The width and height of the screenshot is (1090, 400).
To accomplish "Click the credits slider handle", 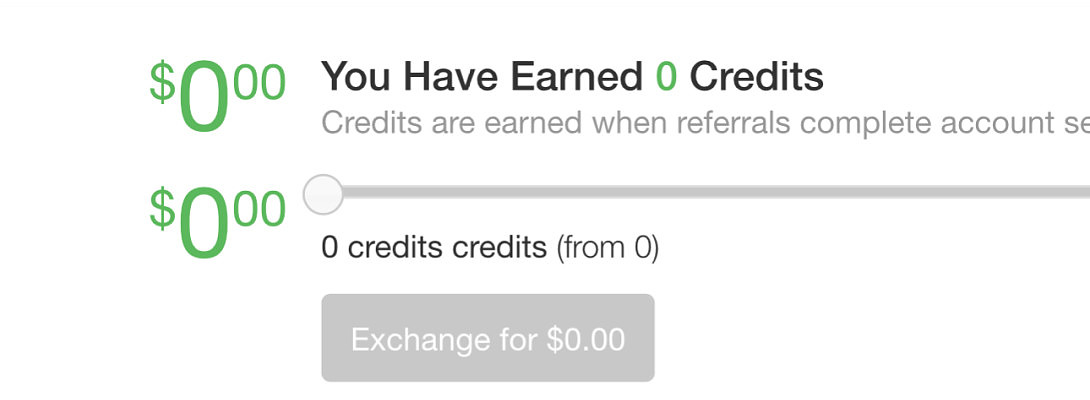I will click(x=323, y=194).
